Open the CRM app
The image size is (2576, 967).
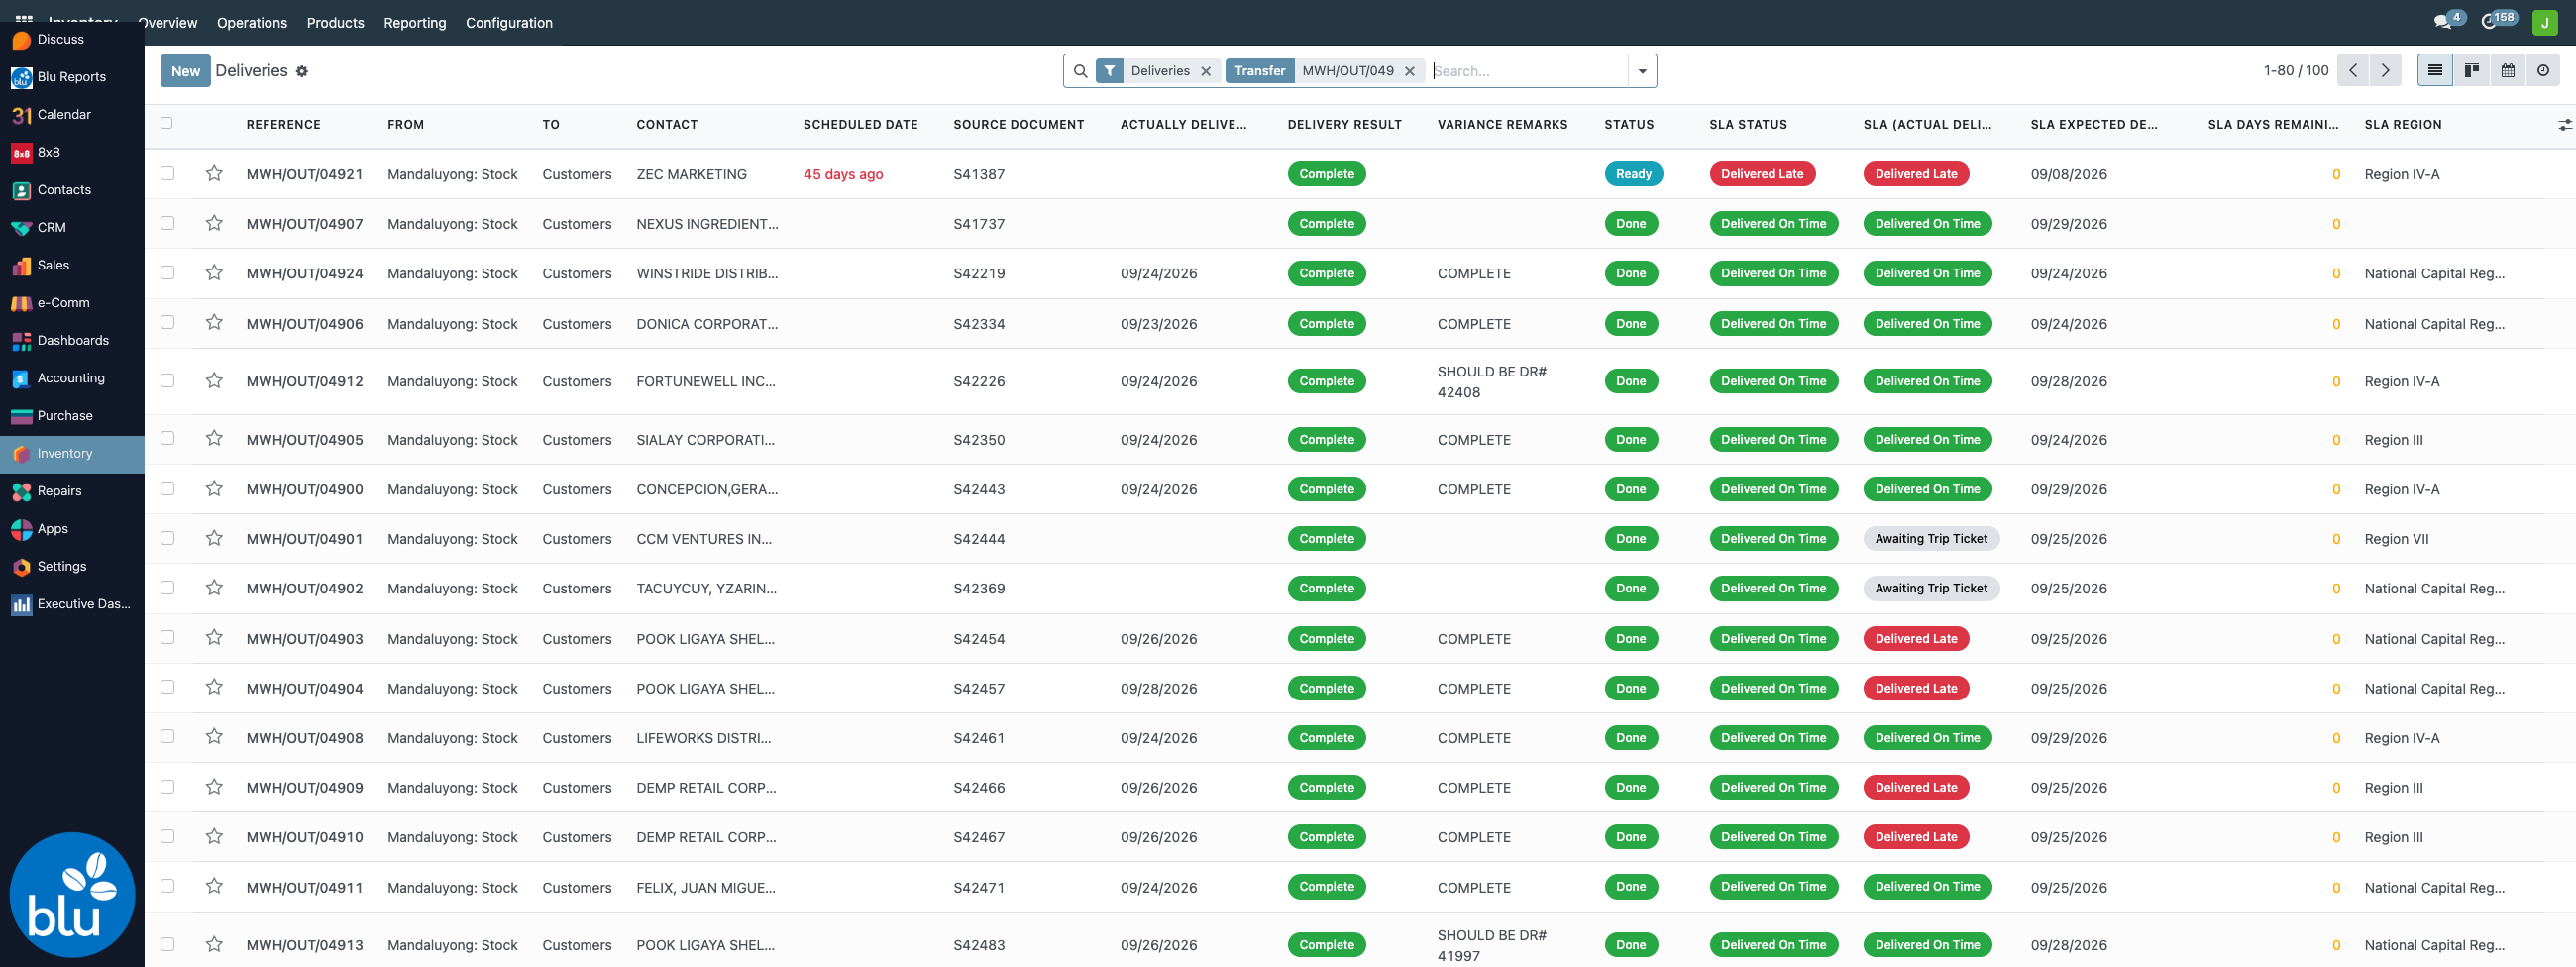[72, 228]
